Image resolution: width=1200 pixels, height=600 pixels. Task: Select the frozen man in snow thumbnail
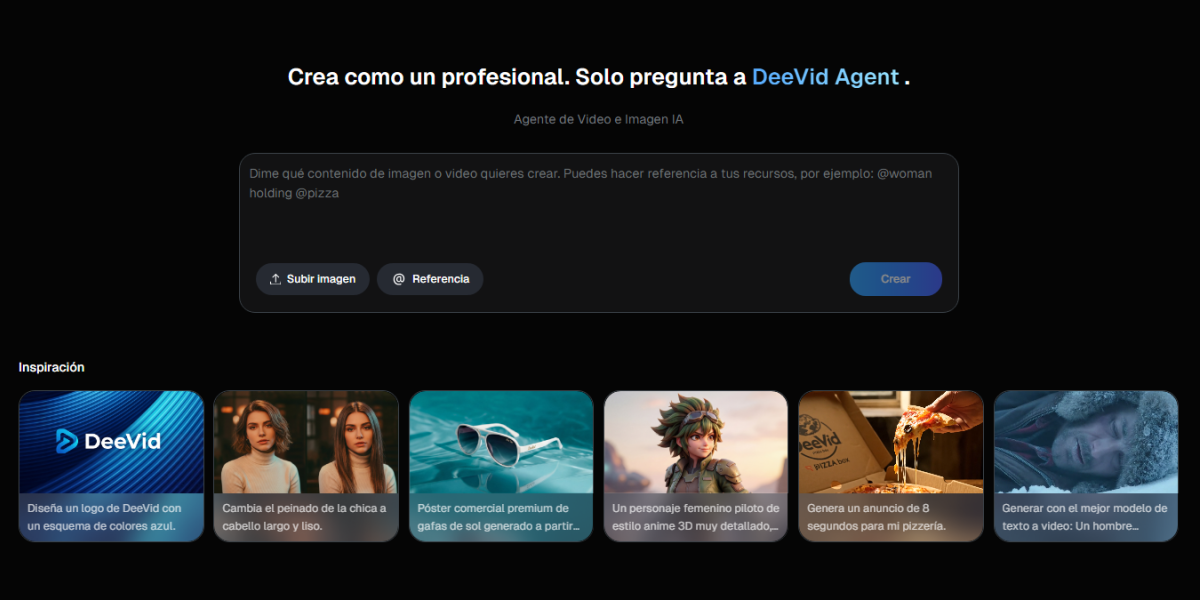1086,442
